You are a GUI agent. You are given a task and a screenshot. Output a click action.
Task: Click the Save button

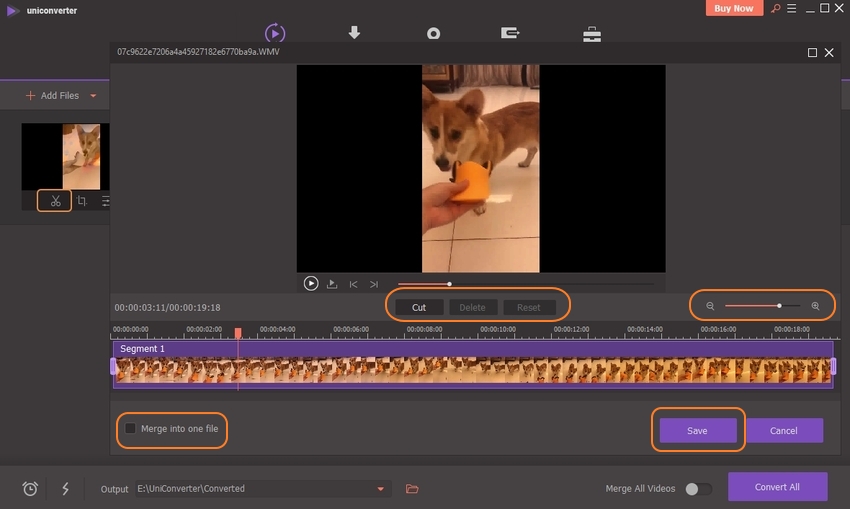tap(697, 430)
